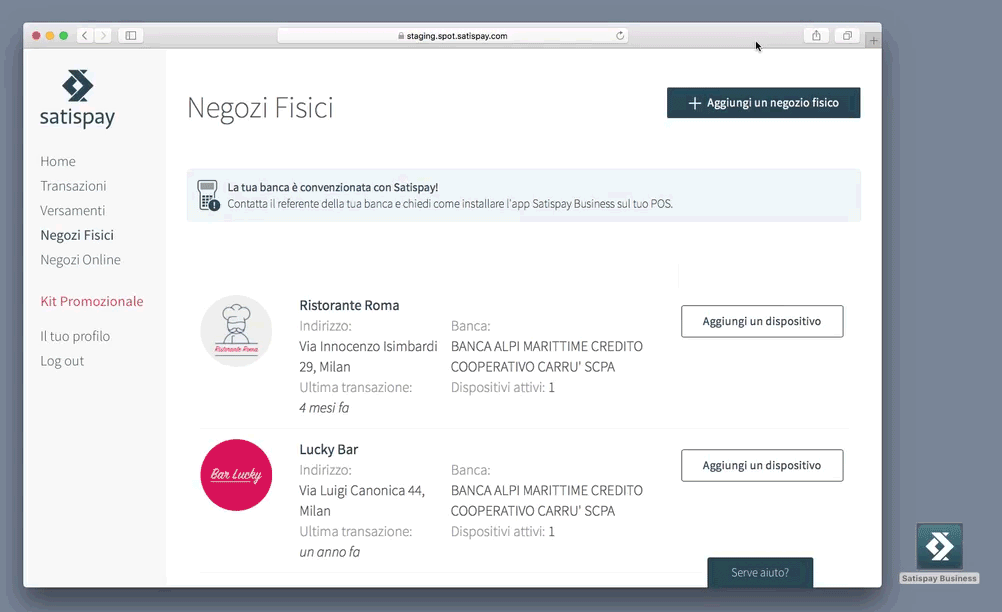Click the address 'Via Innocenzo Isimbardi 29, Milan'
The width and height of the screenshot is (1002, 612).
369,356
